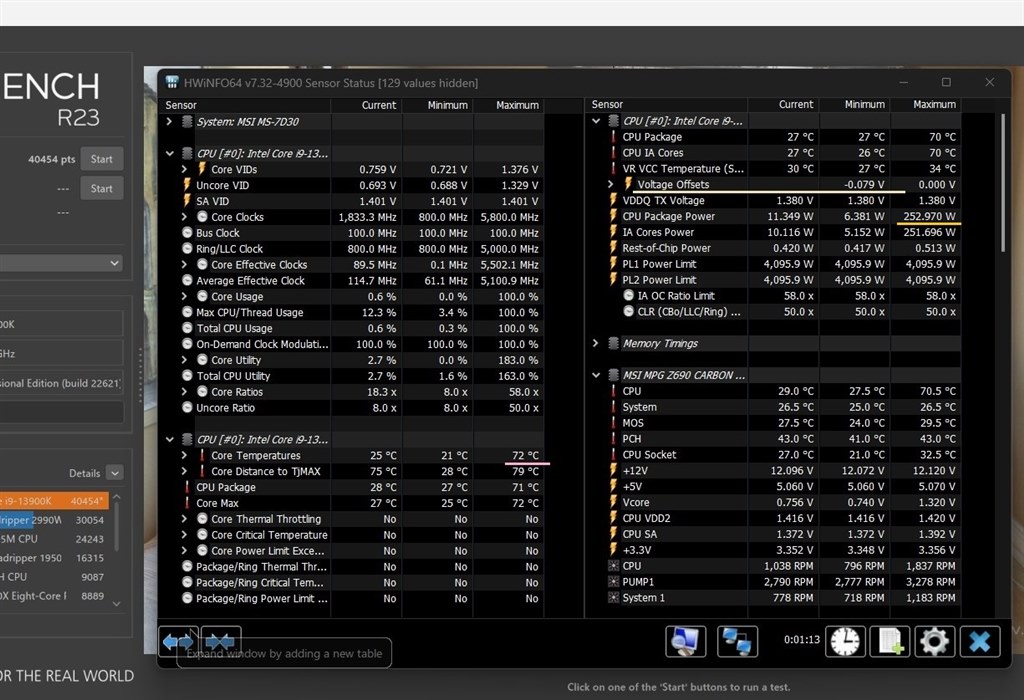
Task: Click the Cinebench ranking list scroll-down arrow
Action: pos(117,604)
